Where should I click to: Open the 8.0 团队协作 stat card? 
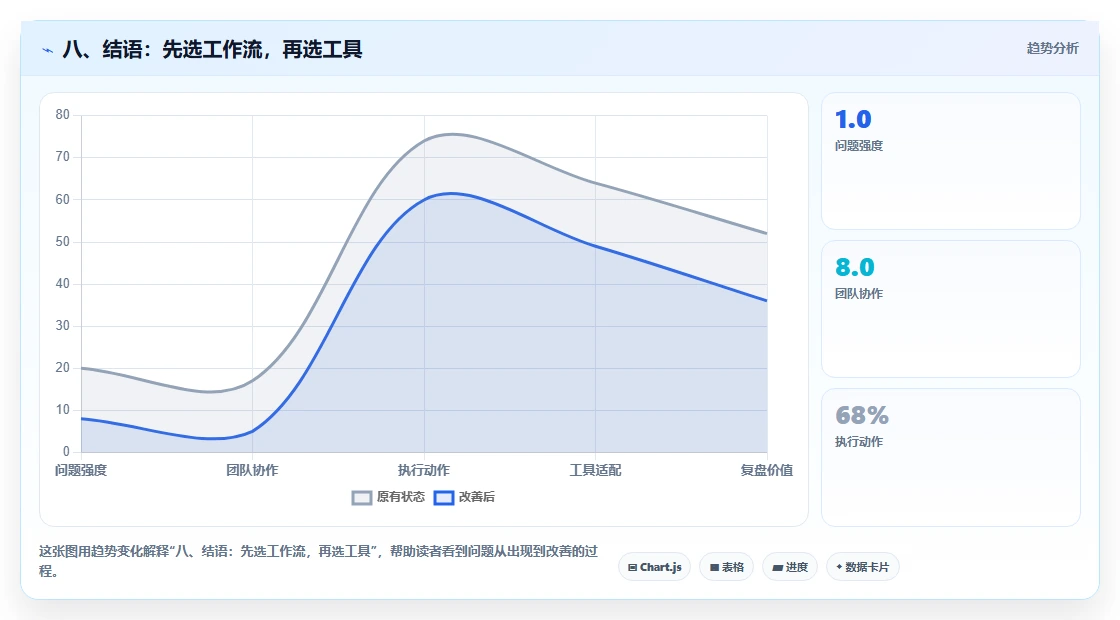(951, 309)
